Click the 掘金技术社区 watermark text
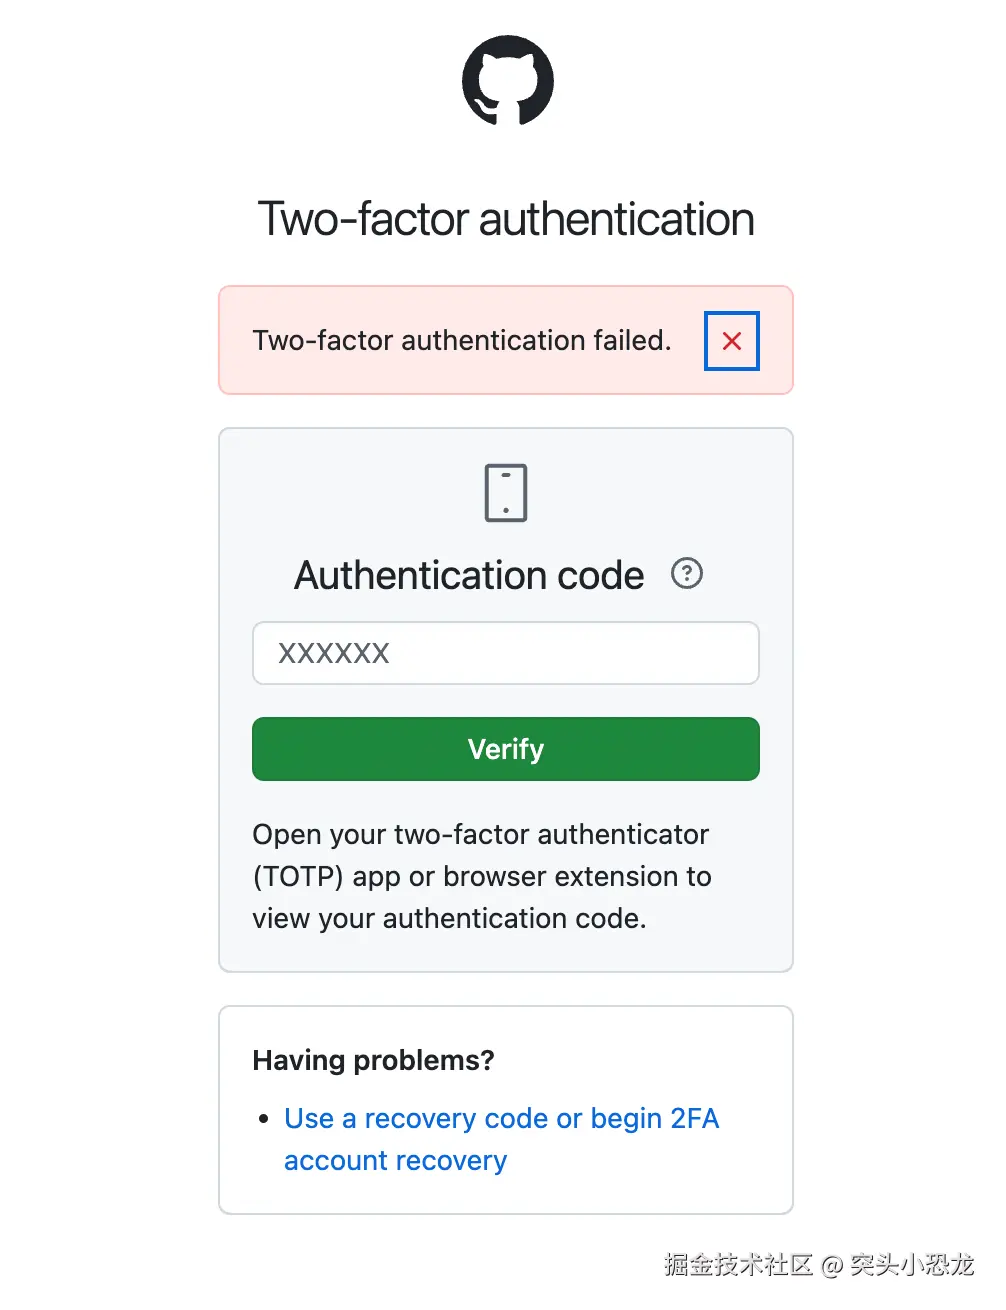1006x1310 pixels. pyautogui.click(x=738, y=1265)
